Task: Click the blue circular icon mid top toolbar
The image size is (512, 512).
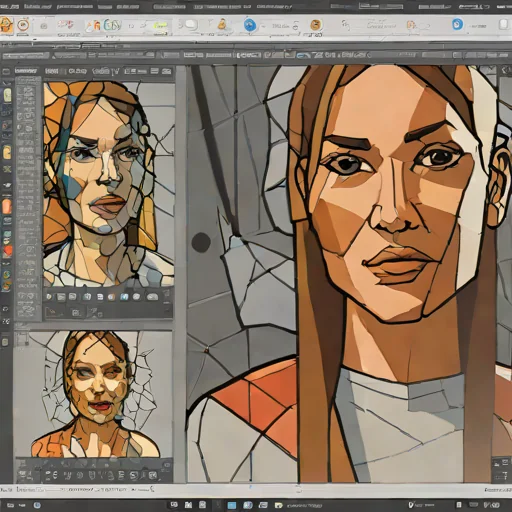Action: tap(250, 25)
